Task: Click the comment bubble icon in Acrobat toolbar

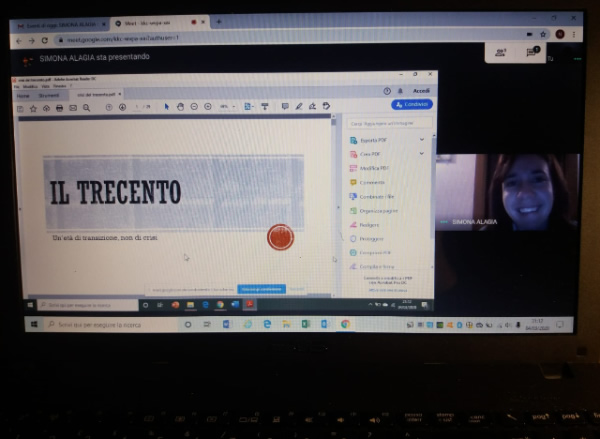Action: pos(285,106)
